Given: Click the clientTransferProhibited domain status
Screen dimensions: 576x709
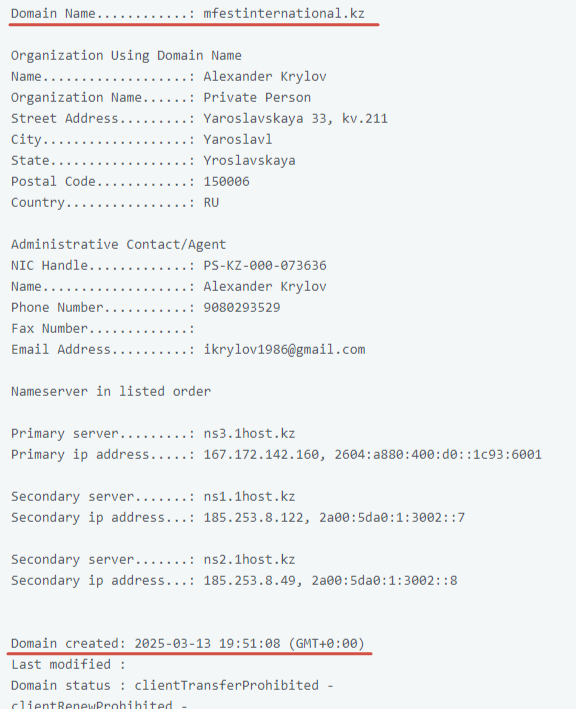Looking at the screenshot, I should (227, 685).
